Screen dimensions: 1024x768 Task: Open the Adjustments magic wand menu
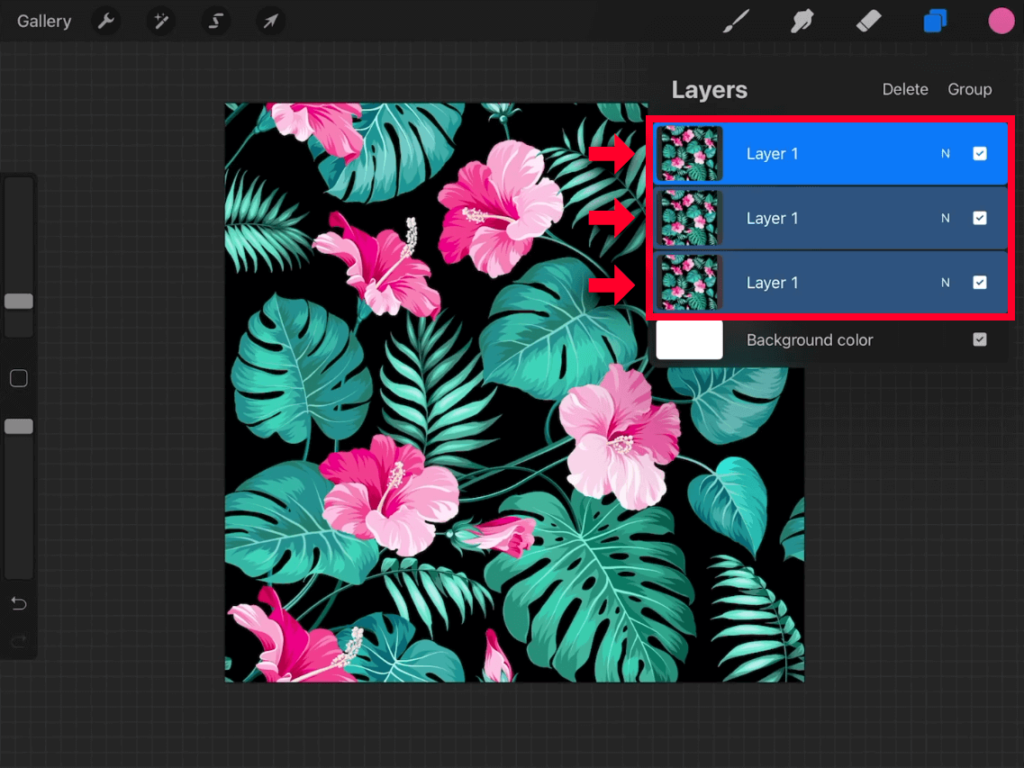(x=160, y=20)
